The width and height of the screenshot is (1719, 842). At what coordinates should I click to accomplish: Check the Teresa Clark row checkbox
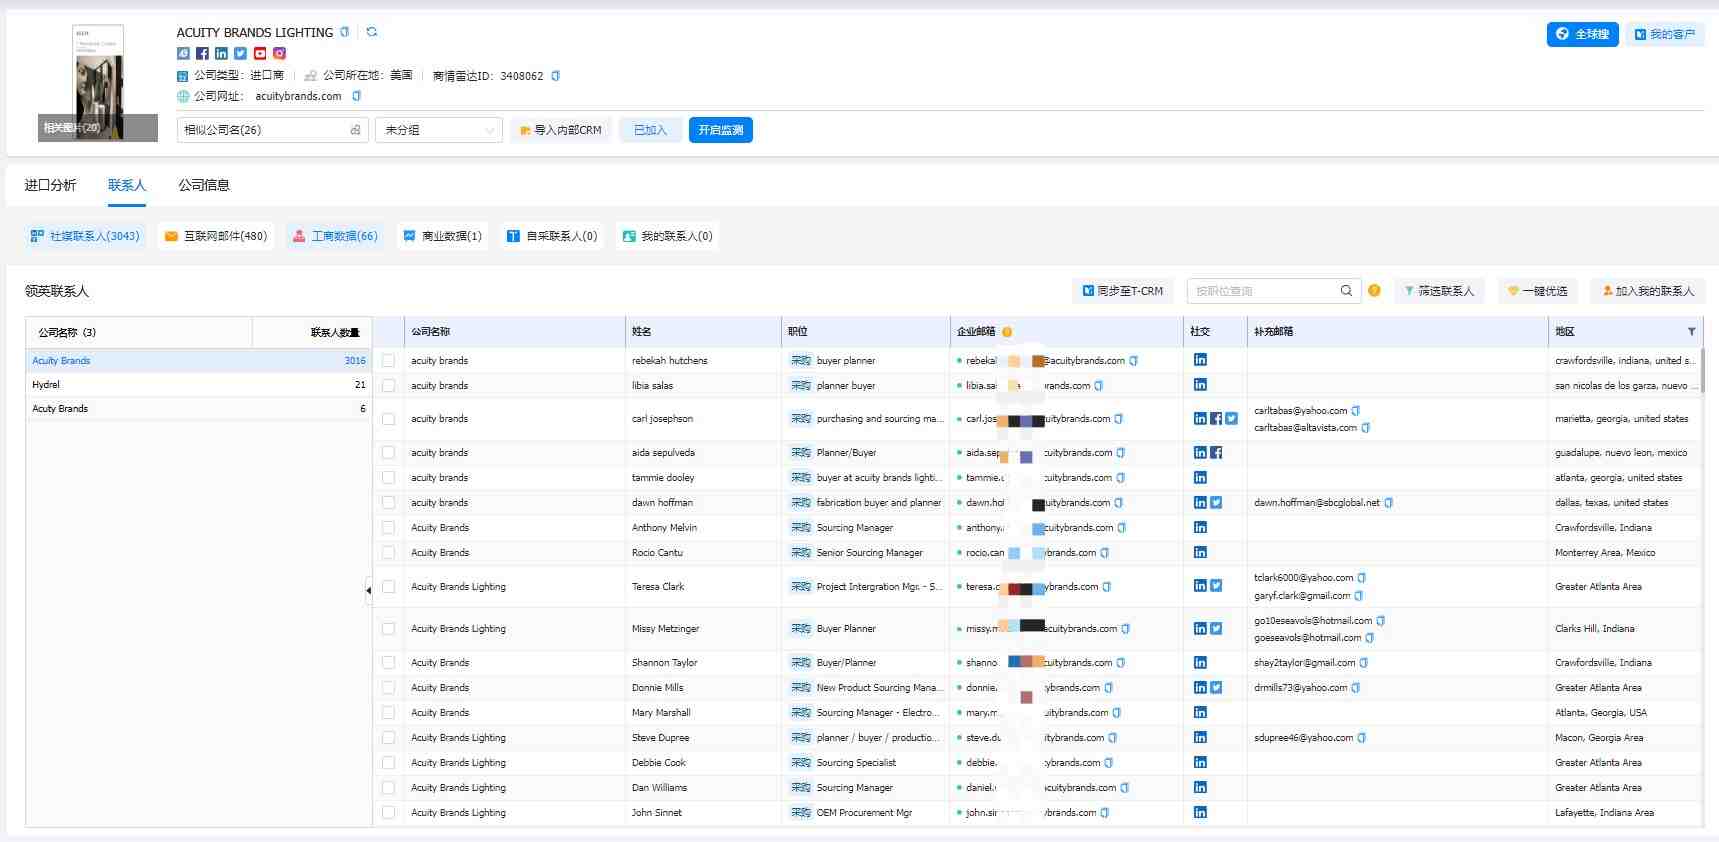(389, 587)
